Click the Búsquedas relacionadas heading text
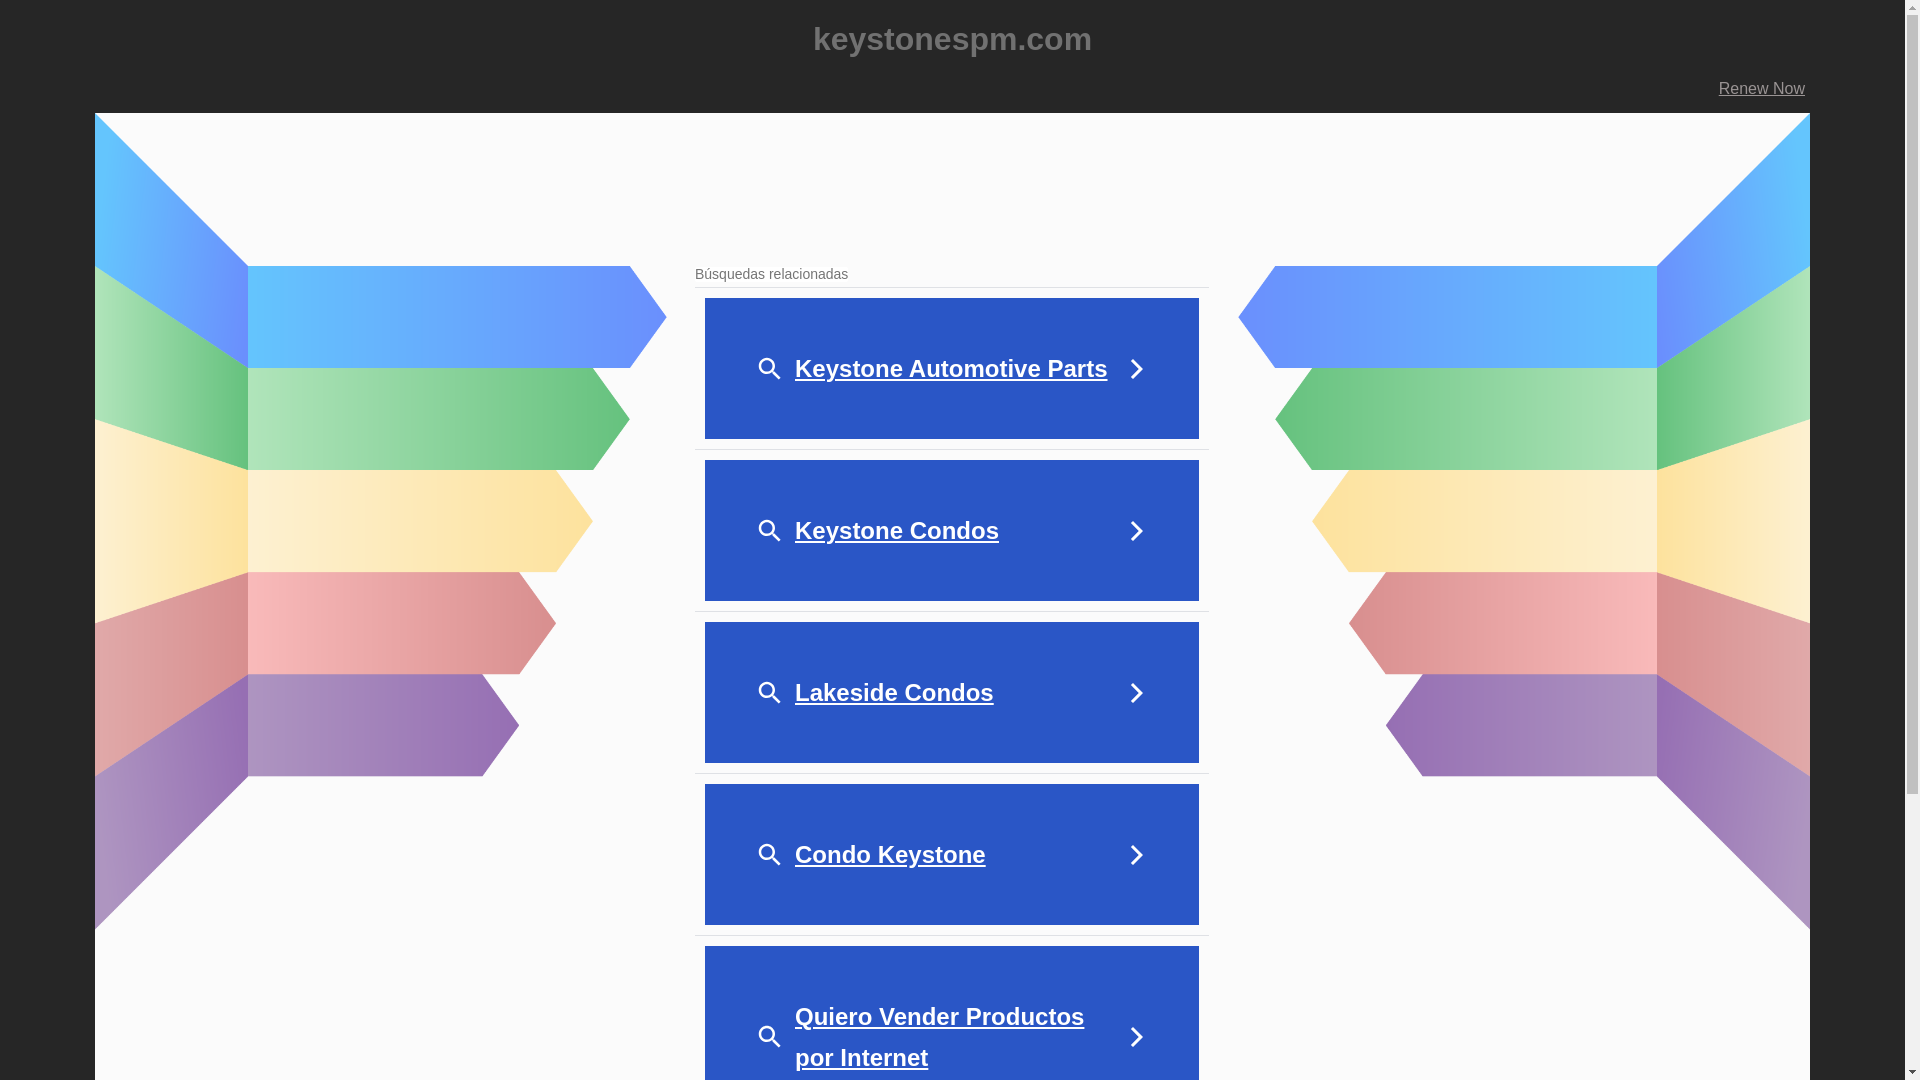Viewport: 1920px width, 1080px height. [x=771, y=274]
